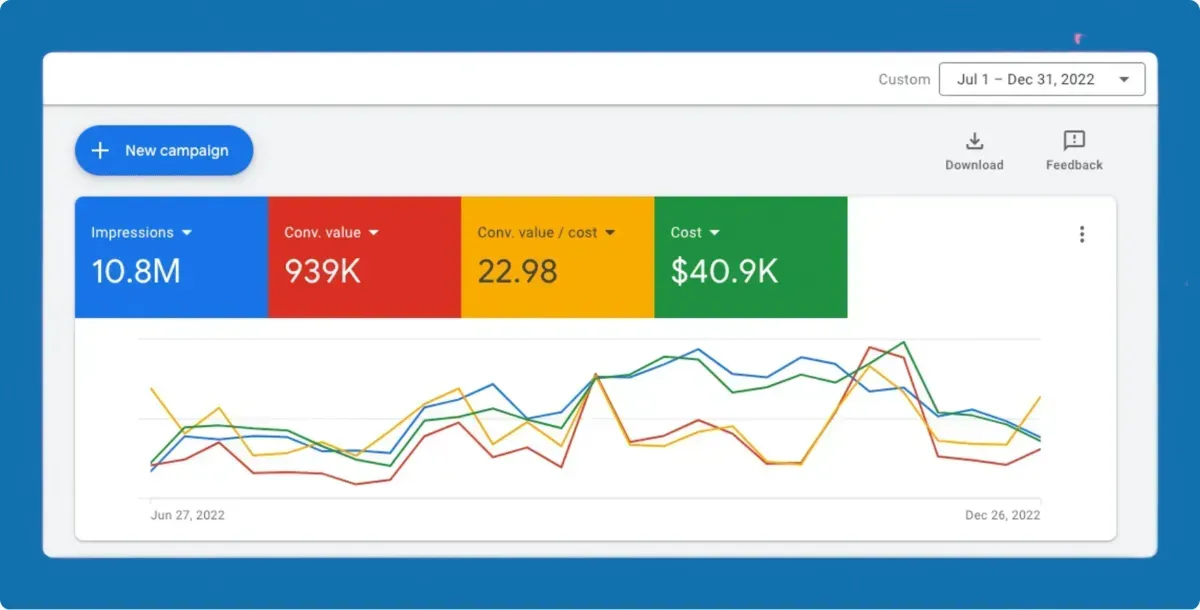Select the yellow Conv. value / cost card

tap(558, 257)
